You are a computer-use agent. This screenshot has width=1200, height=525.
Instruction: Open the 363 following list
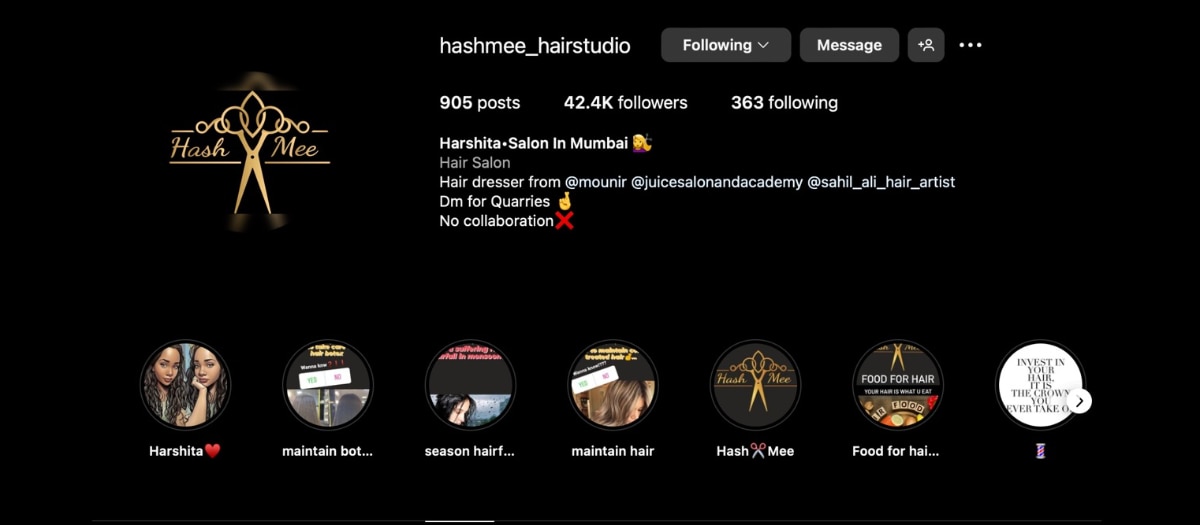pyautogui.click(x=784, y=103)
